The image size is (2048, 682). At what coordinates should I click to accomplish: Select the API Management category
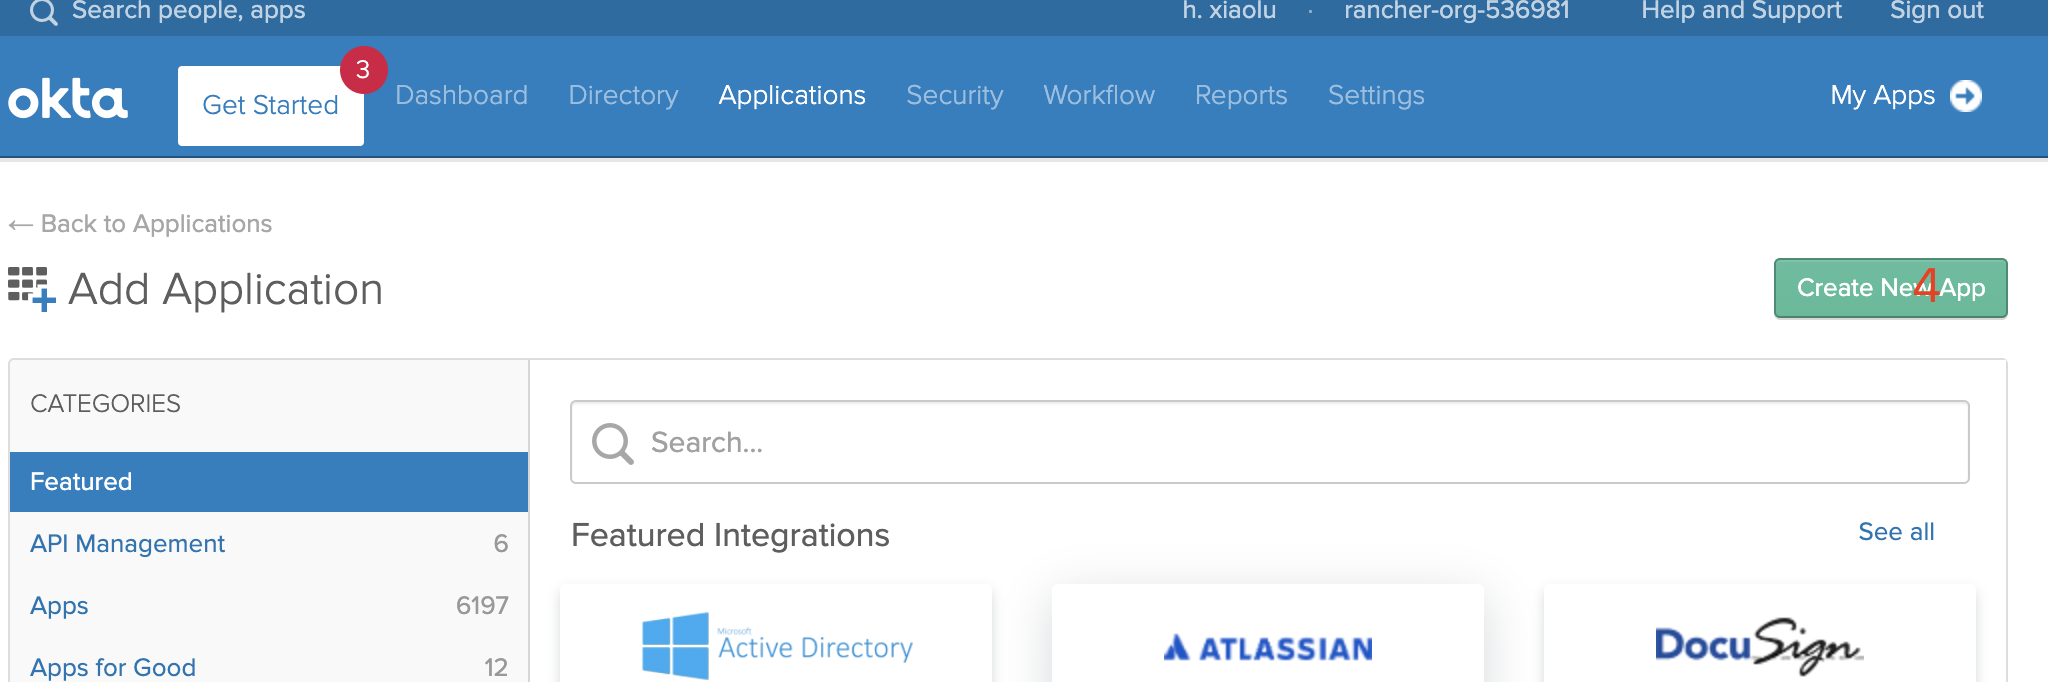pyautogui.click(x=128, y=544)
